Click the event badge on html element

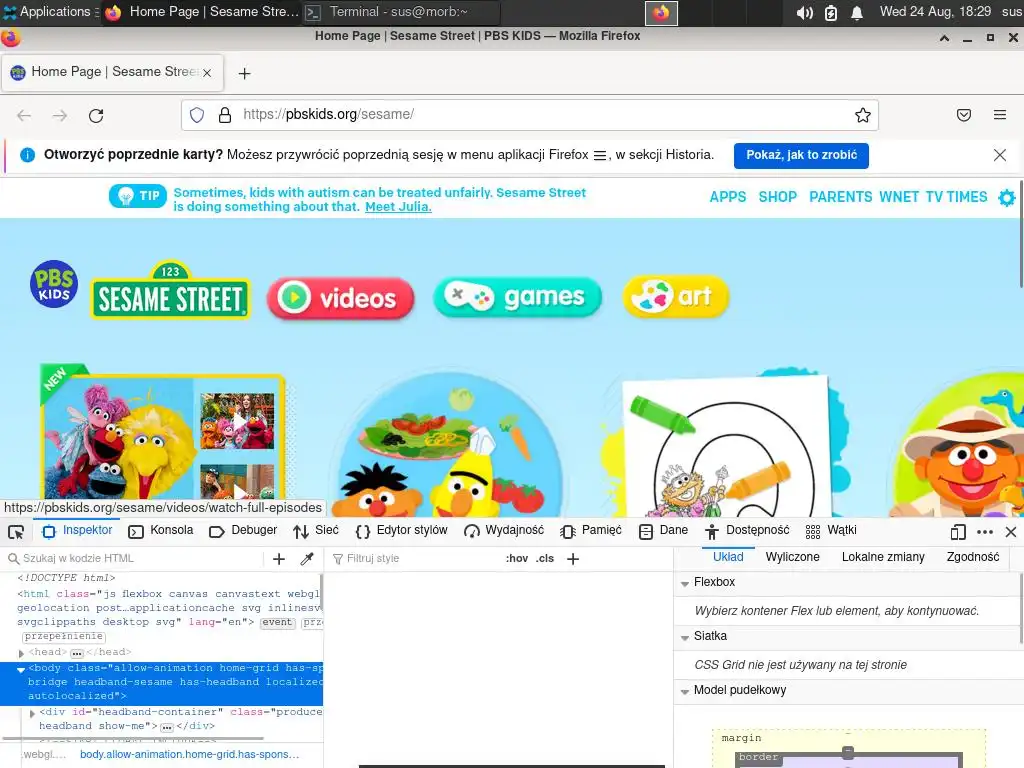[x=277, y=622]
